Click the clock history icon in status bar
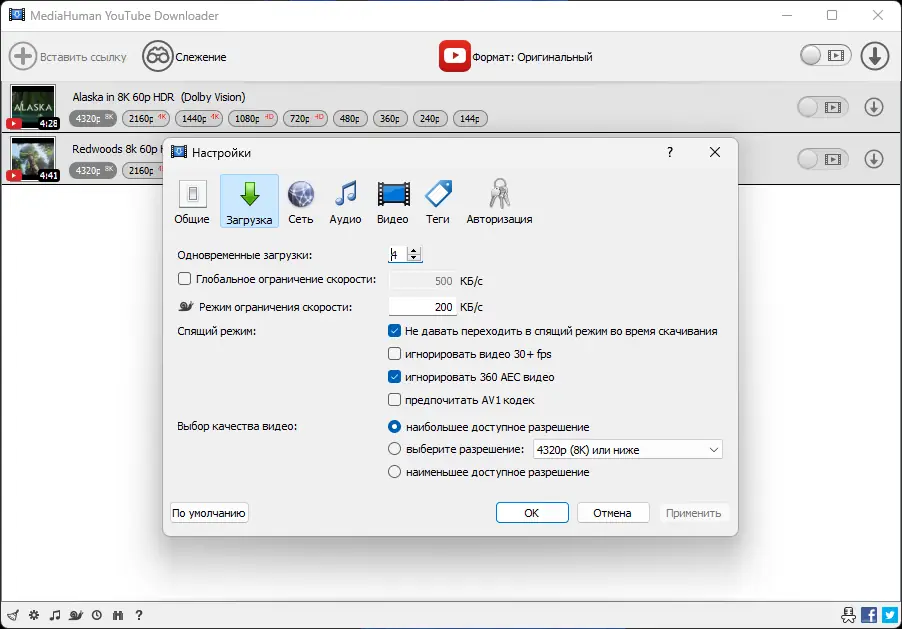This screenshot has height=629, width=902. [x=97, y=615]
